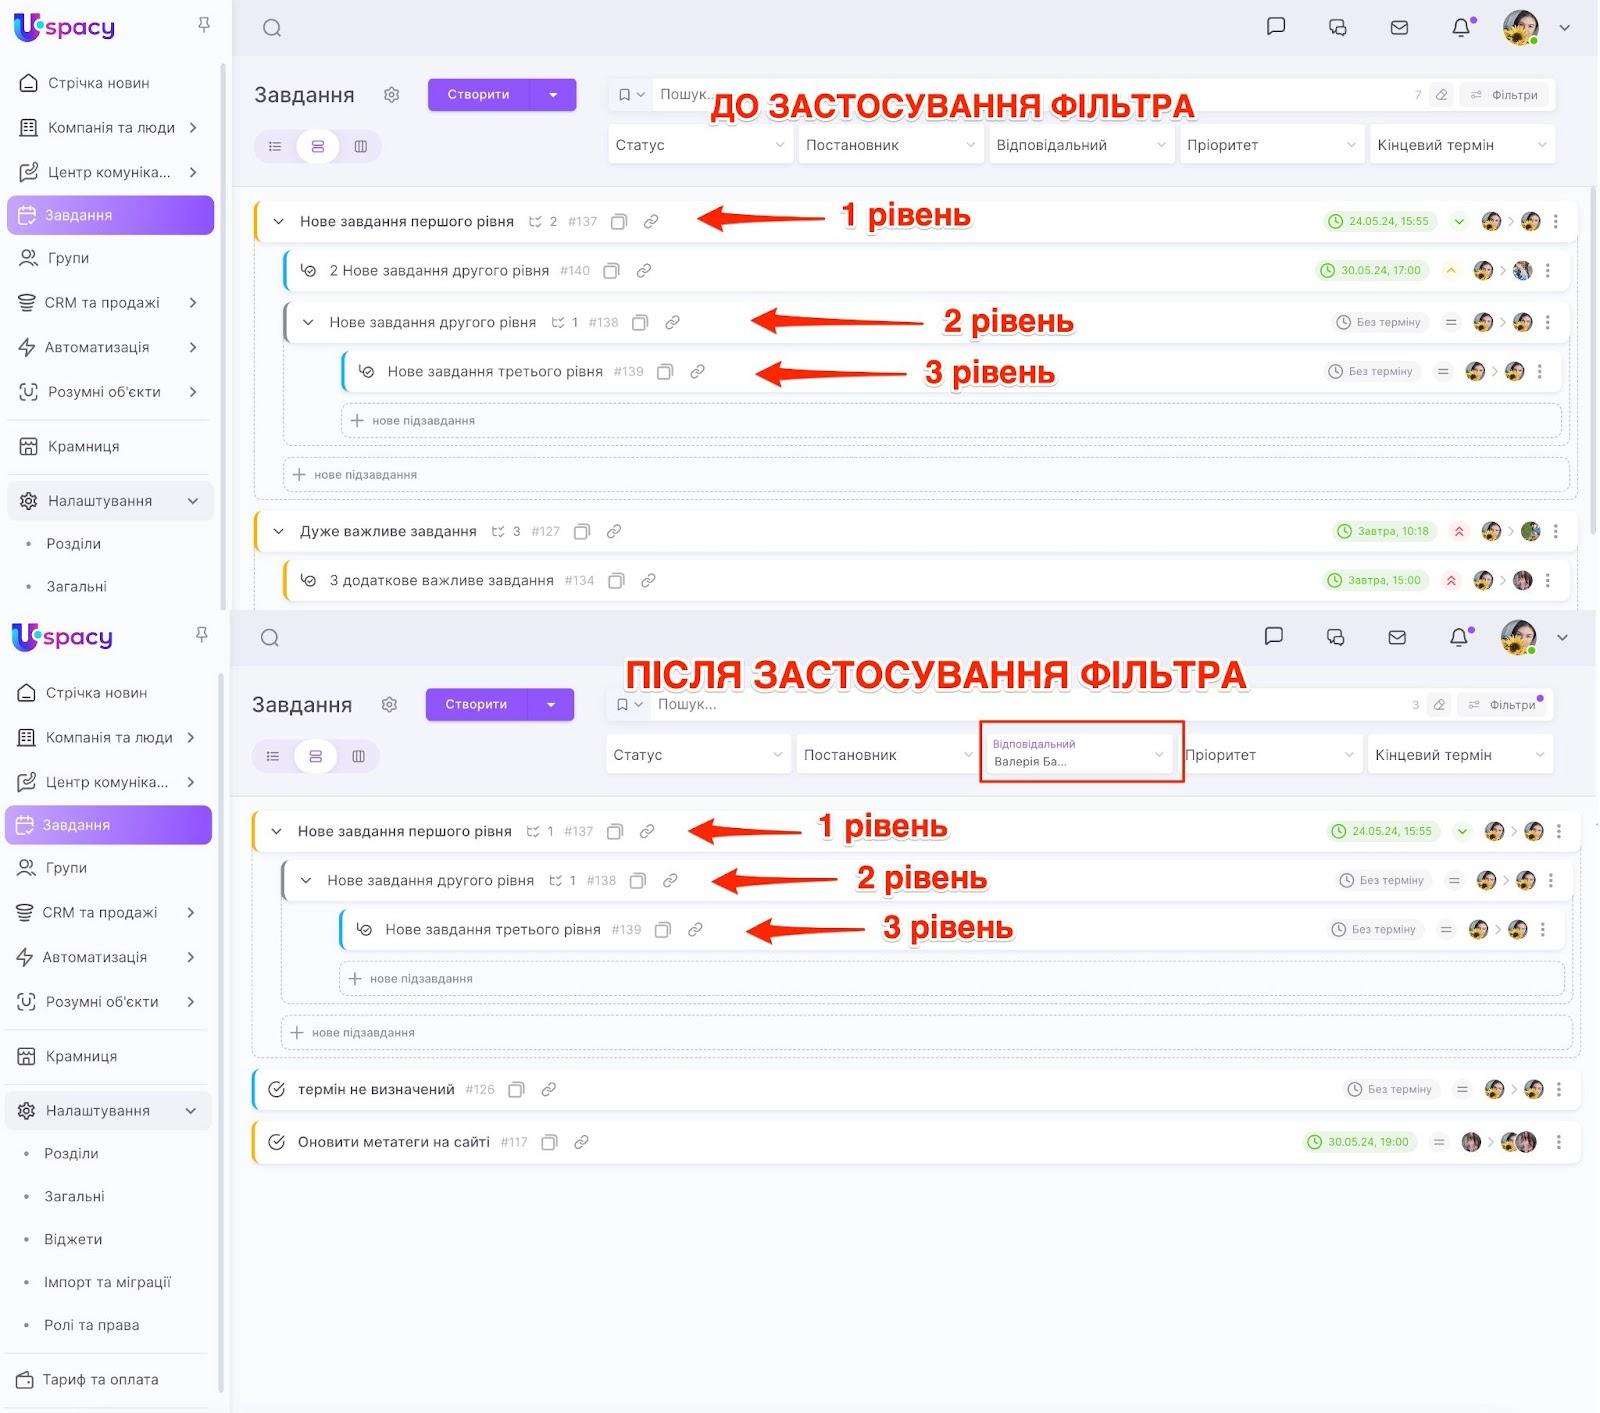Open Імпорт та міграції in the sidebar
This screenshot has height=1413, width=1600.
pyautogui.click(x=107, y=1283)
